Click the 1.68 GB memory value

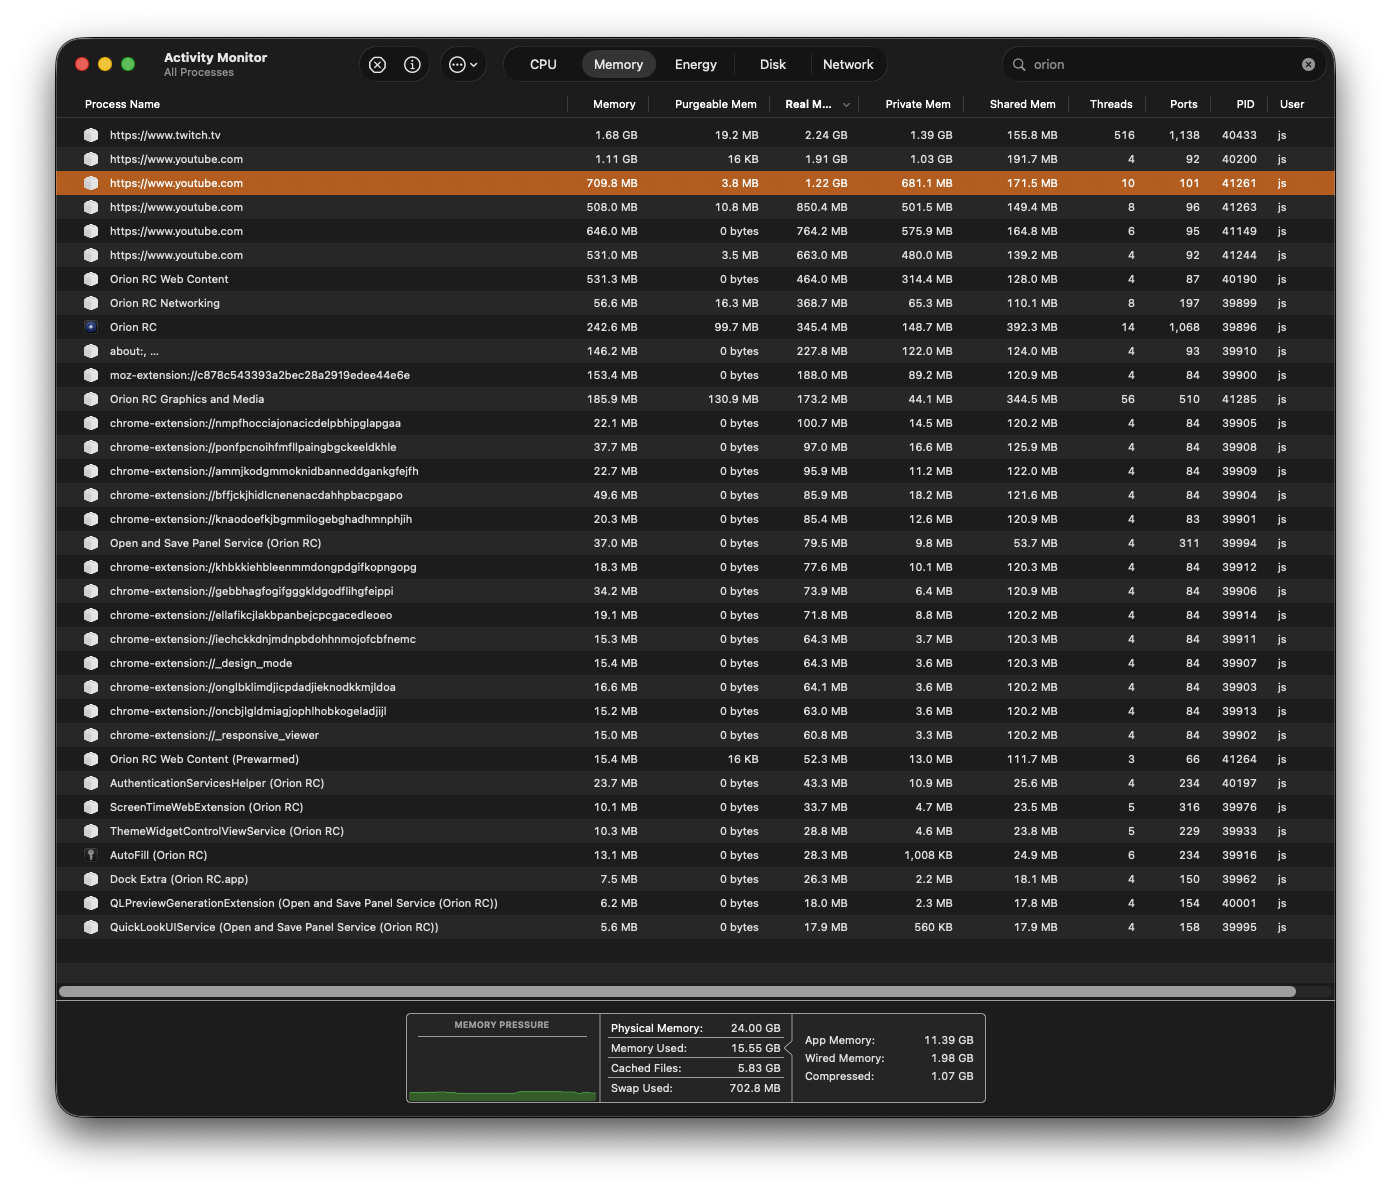(616, 135)
